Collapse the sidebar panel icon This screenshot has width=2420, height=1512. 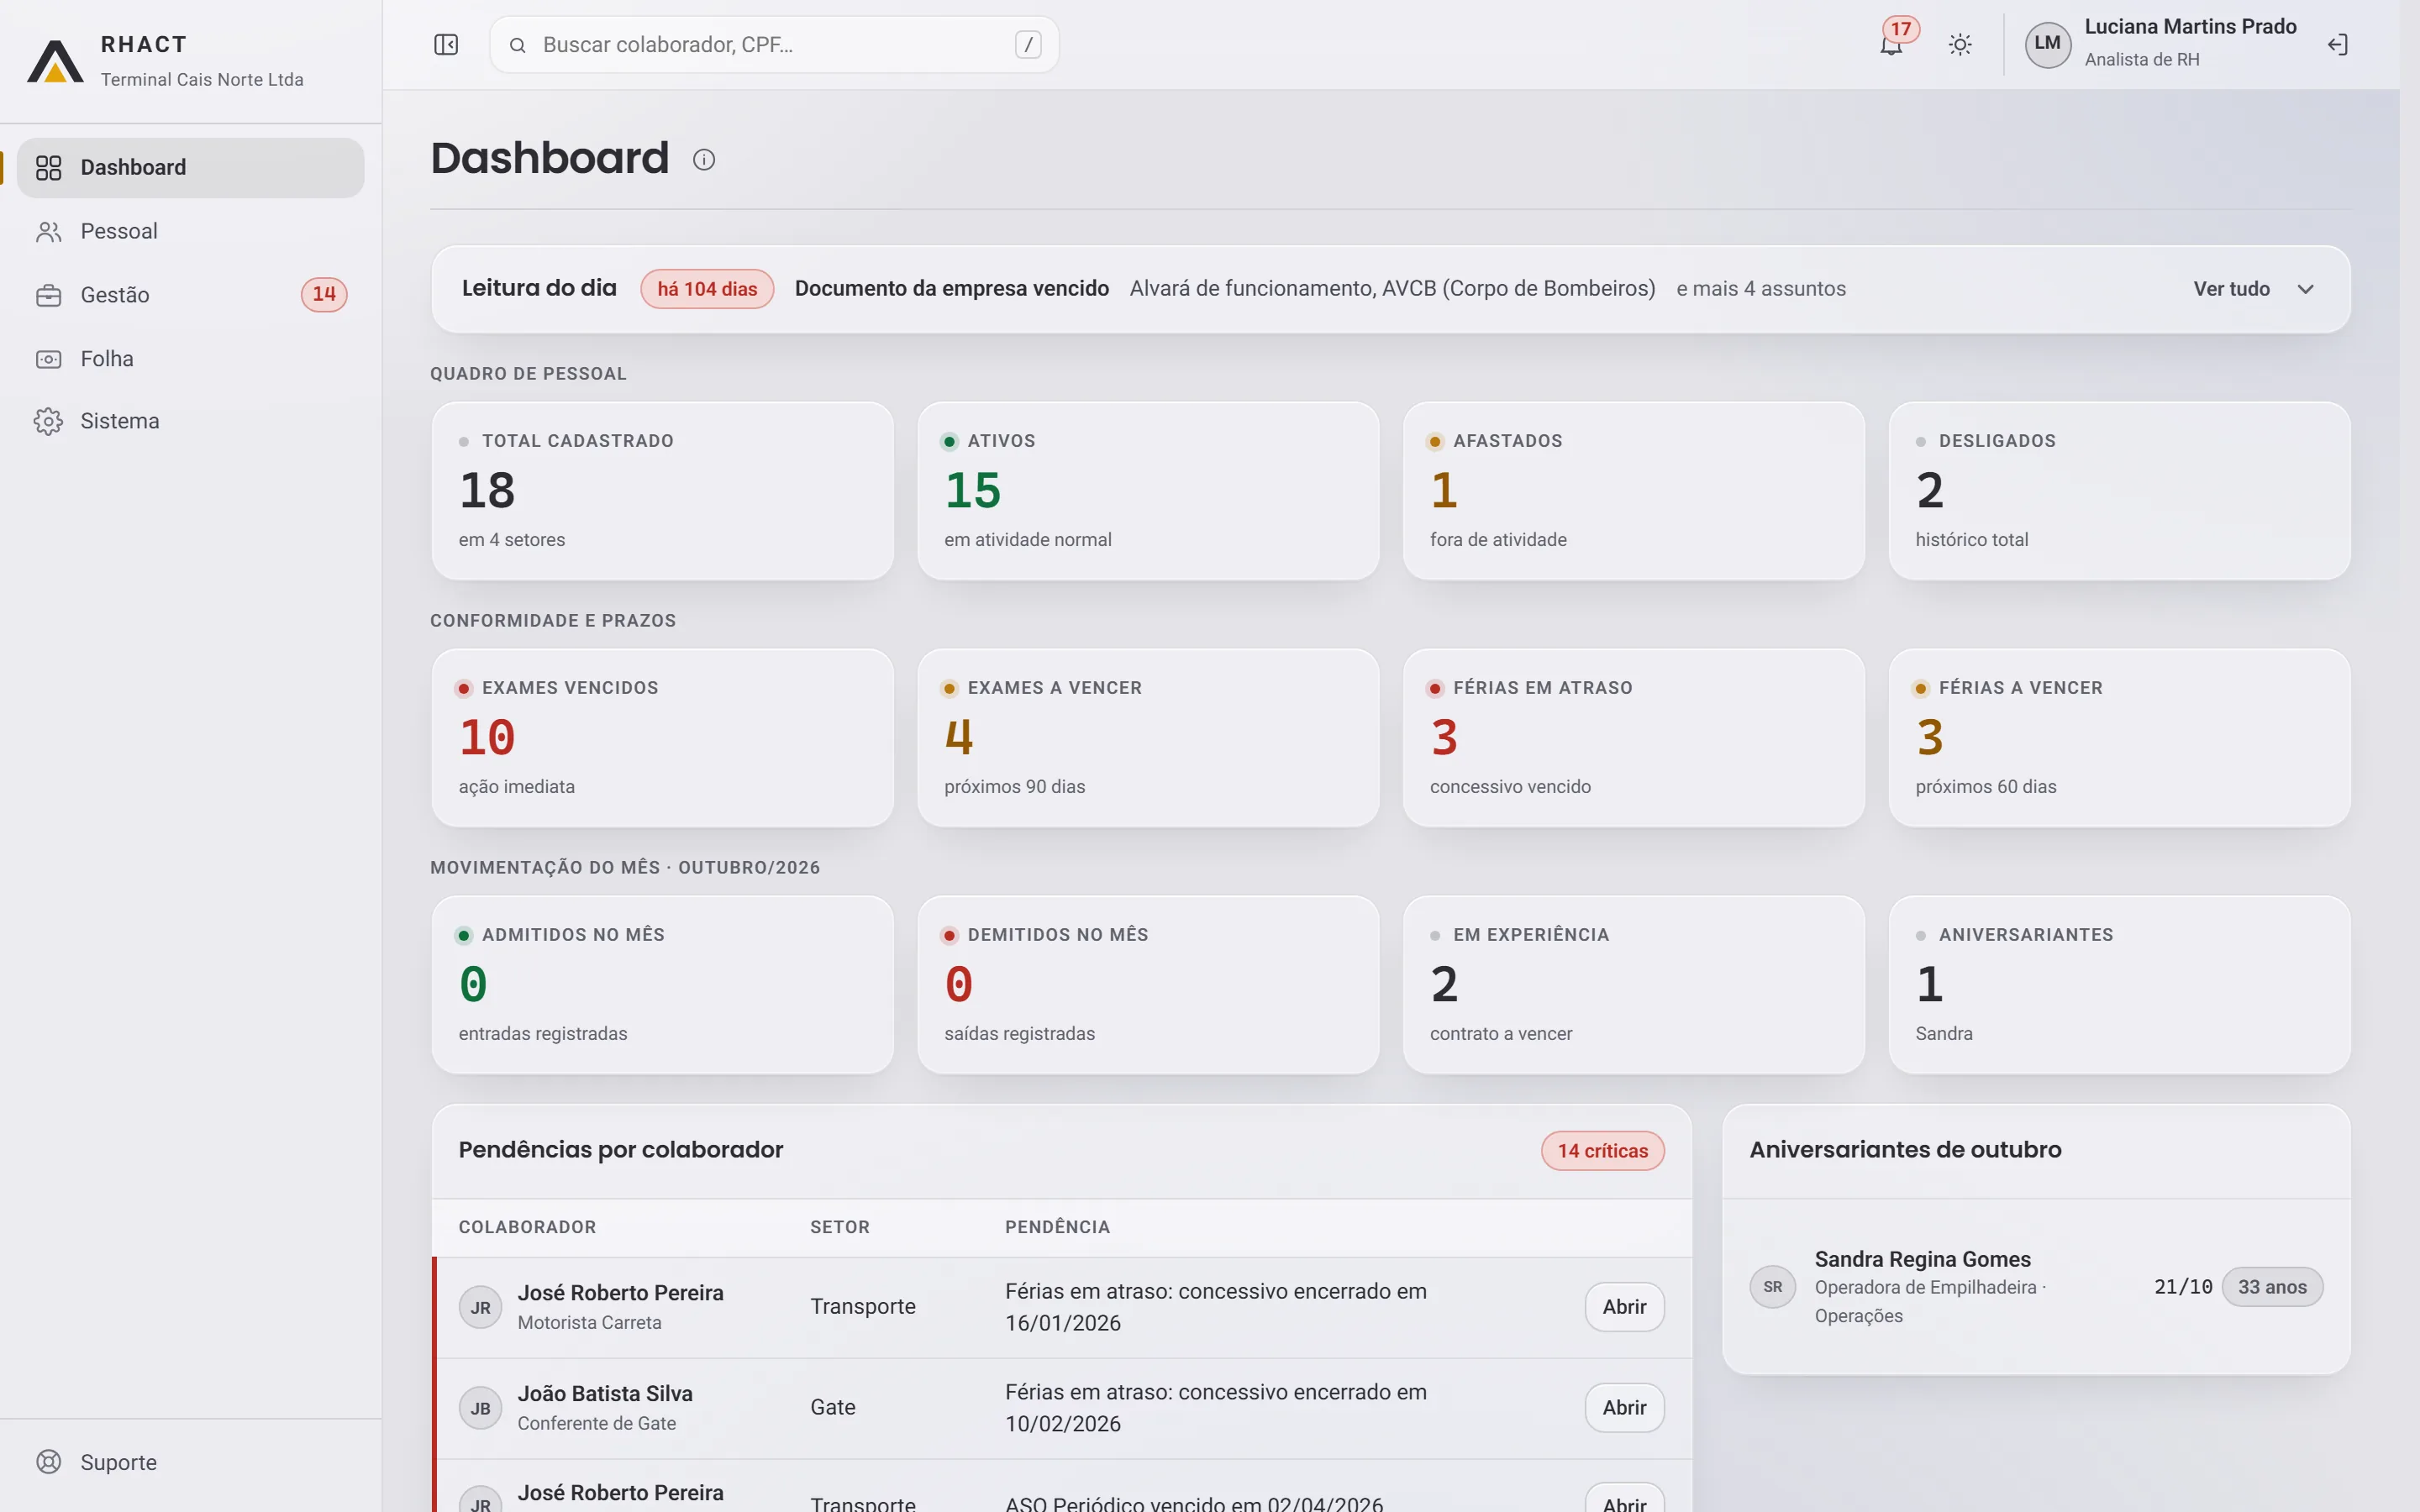point(446,45)
